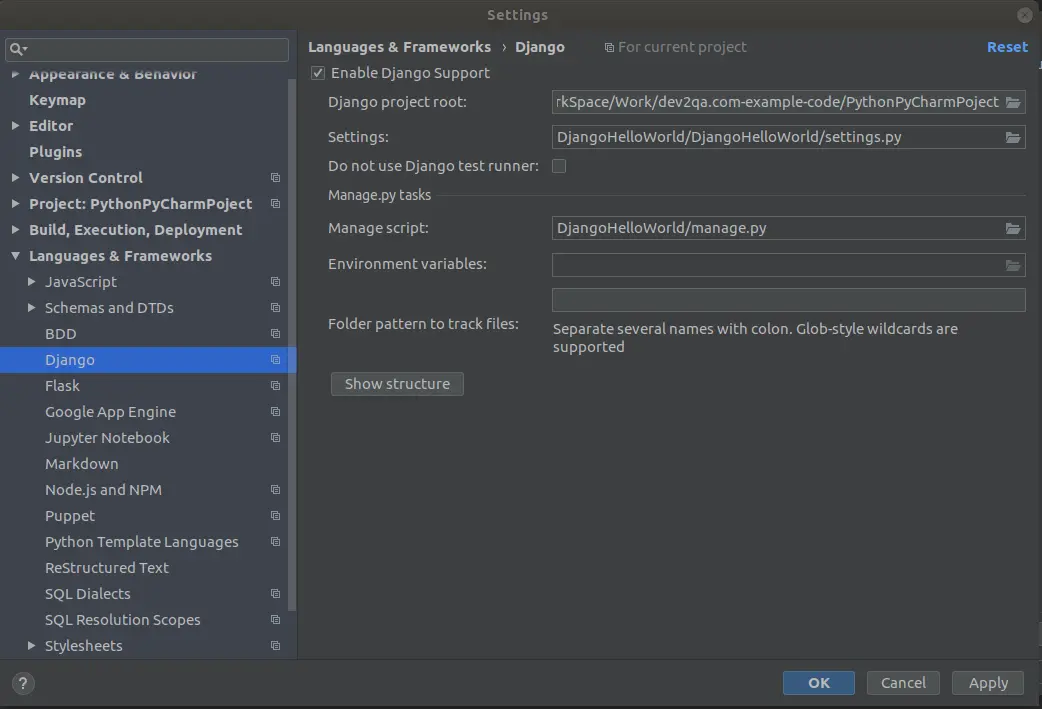The image size is (1042, 709).
Task: Select ReStructured Text settings
Action: [x=107, y=568]
